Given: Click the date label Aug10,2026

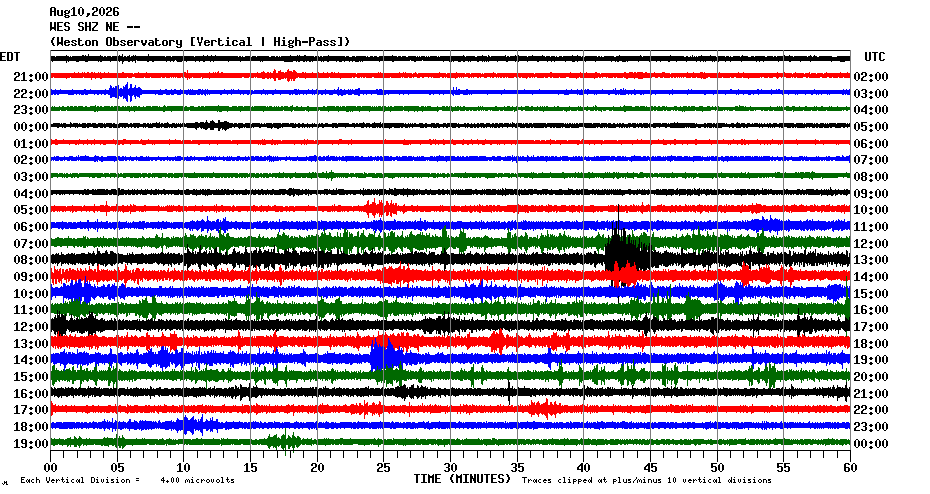Looking at the screenshot, I should tap(84, 12).
